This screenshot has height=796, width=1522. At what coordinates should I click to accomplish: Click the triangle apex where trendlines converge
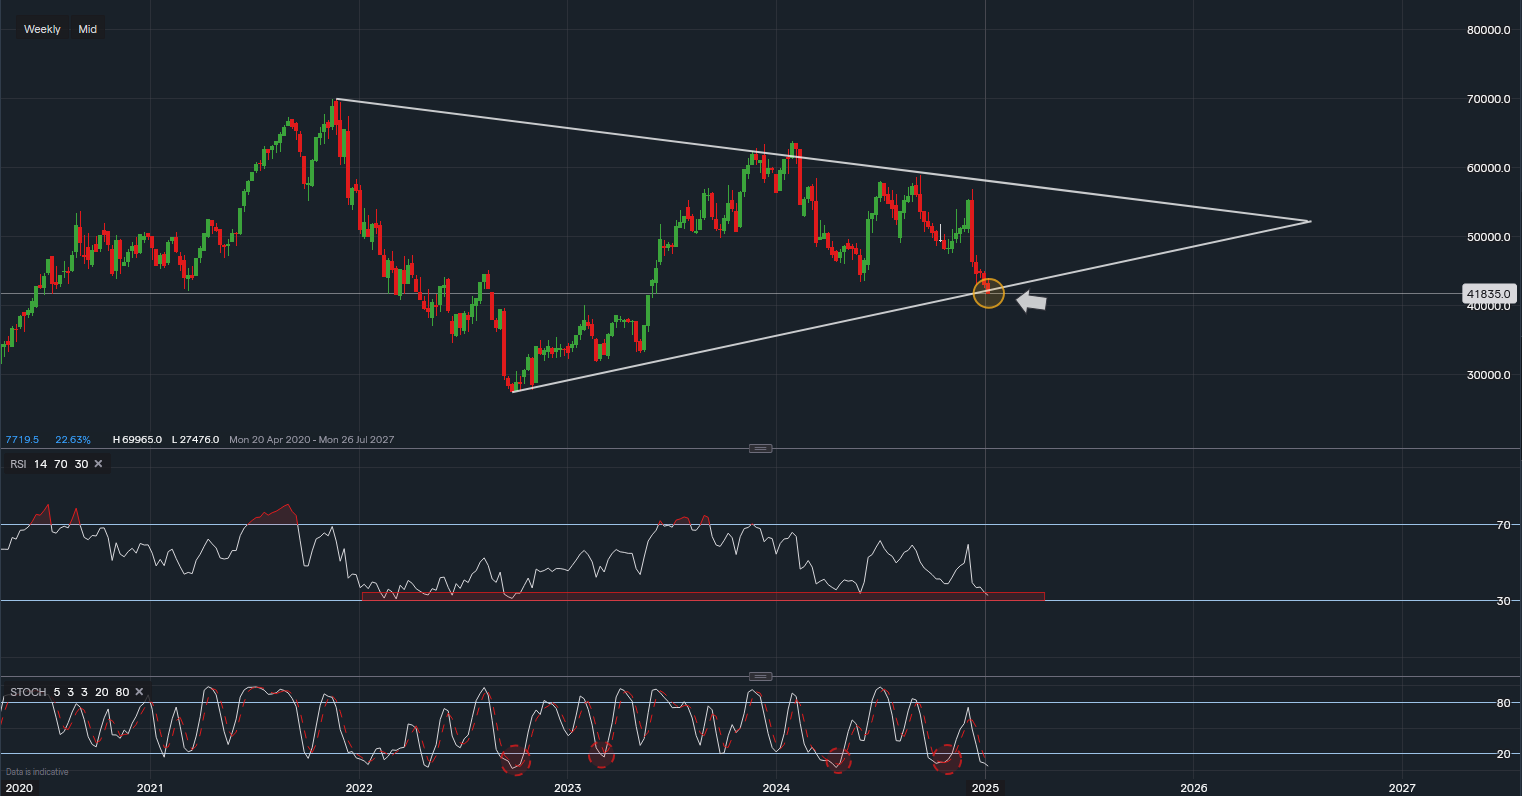[1309, 221]
